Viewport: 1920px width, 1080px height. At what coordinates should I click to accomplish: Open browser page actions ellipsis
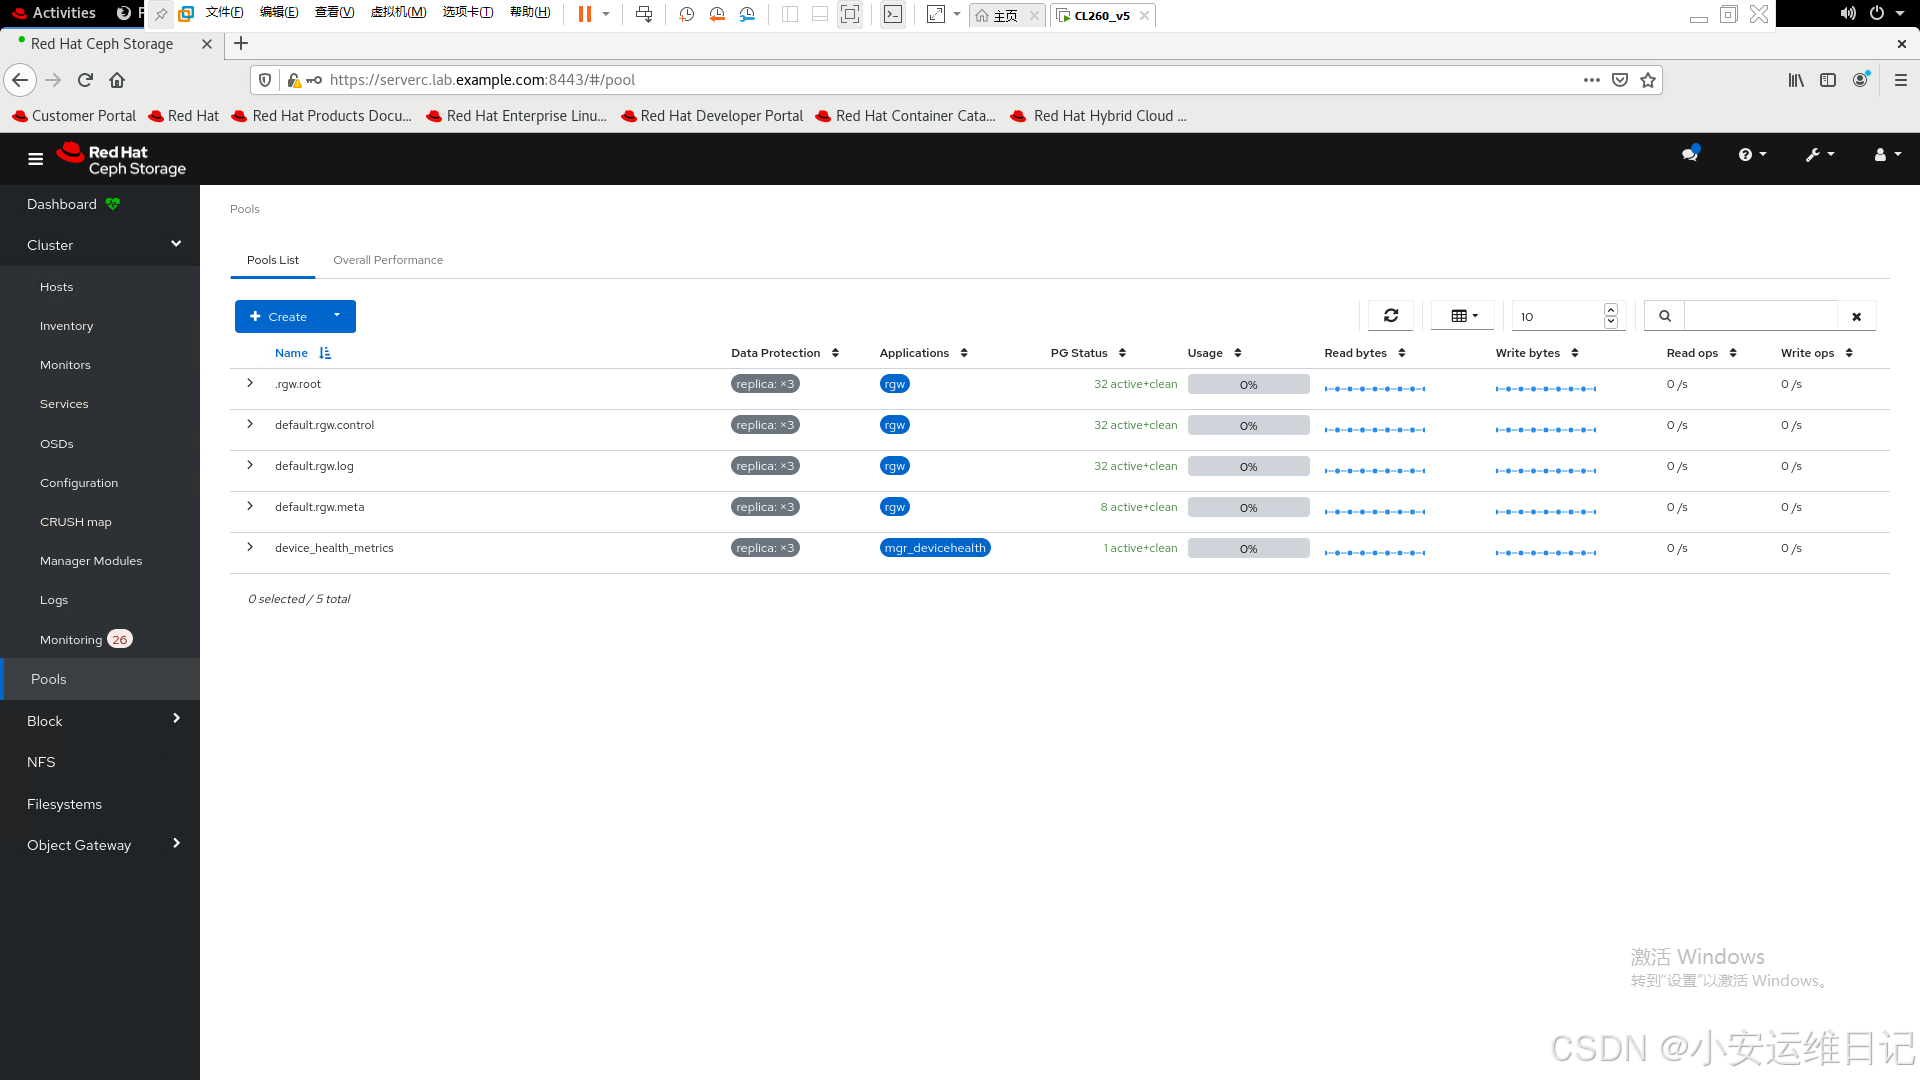(x=1592, y=80)
